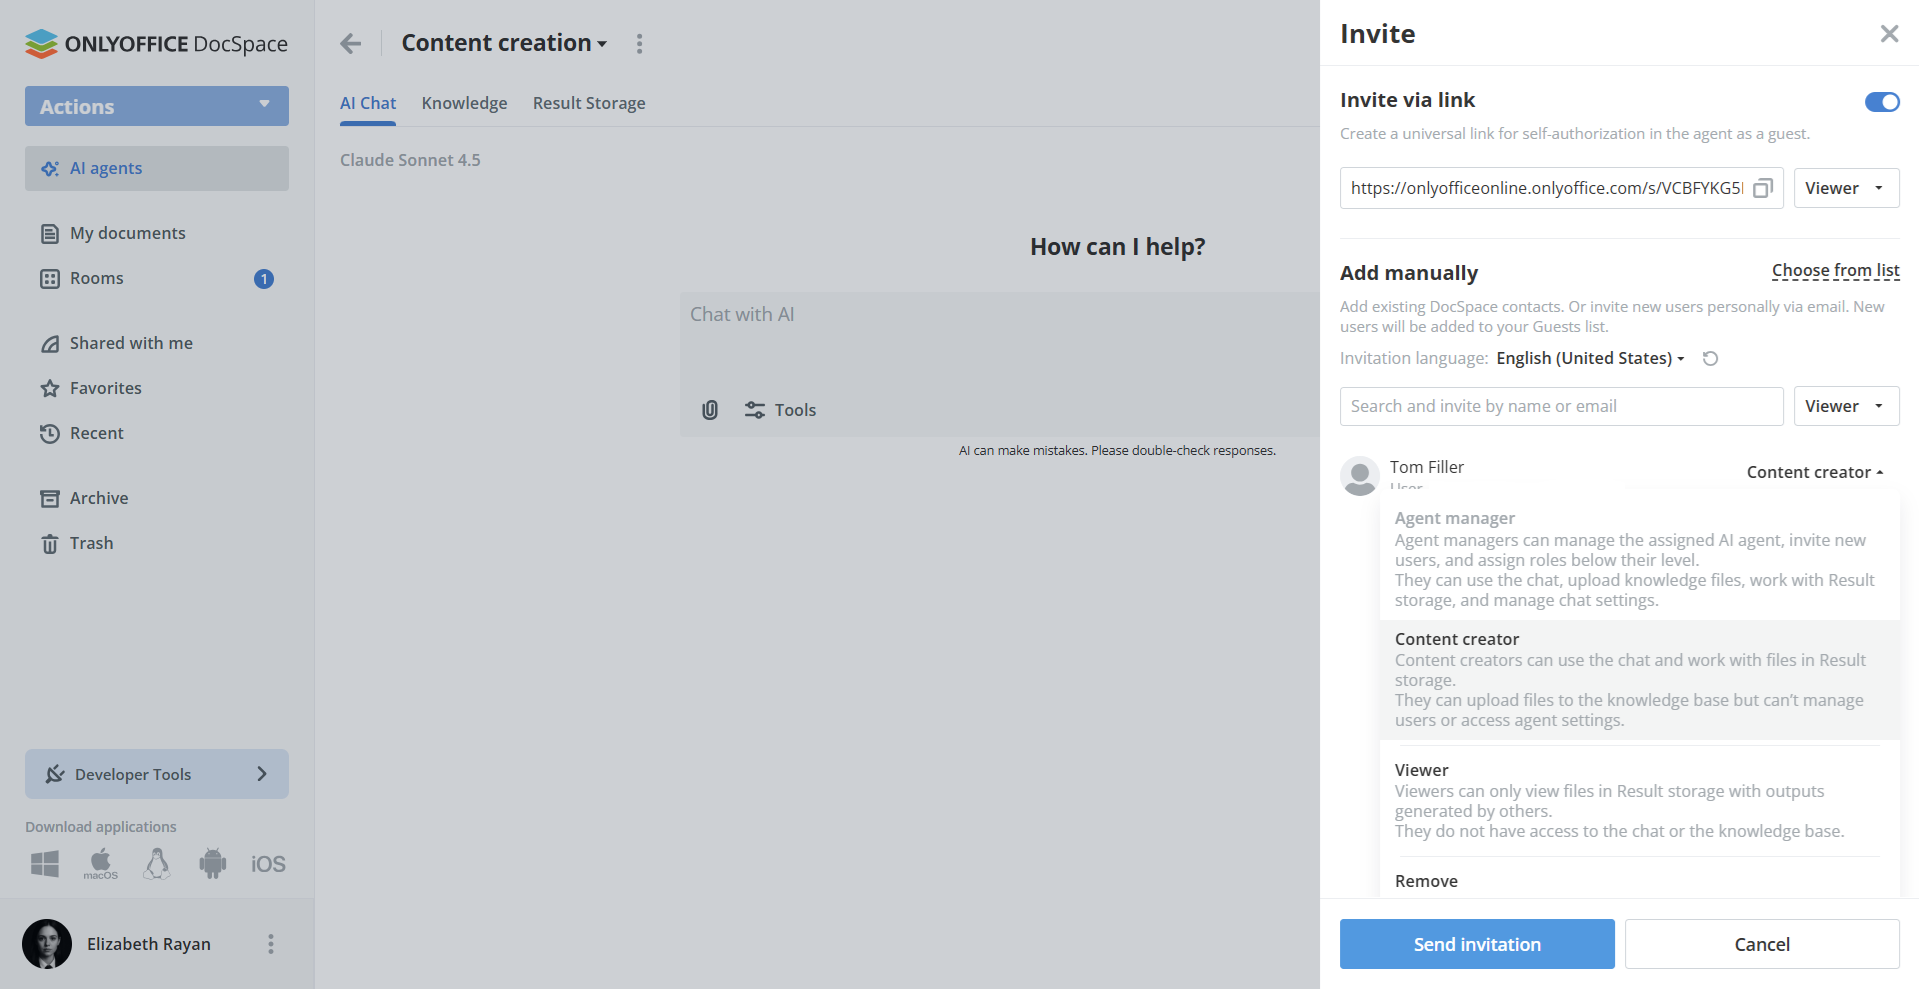
Task: Open Rooms from the sidebar icon
Action: 49,278
